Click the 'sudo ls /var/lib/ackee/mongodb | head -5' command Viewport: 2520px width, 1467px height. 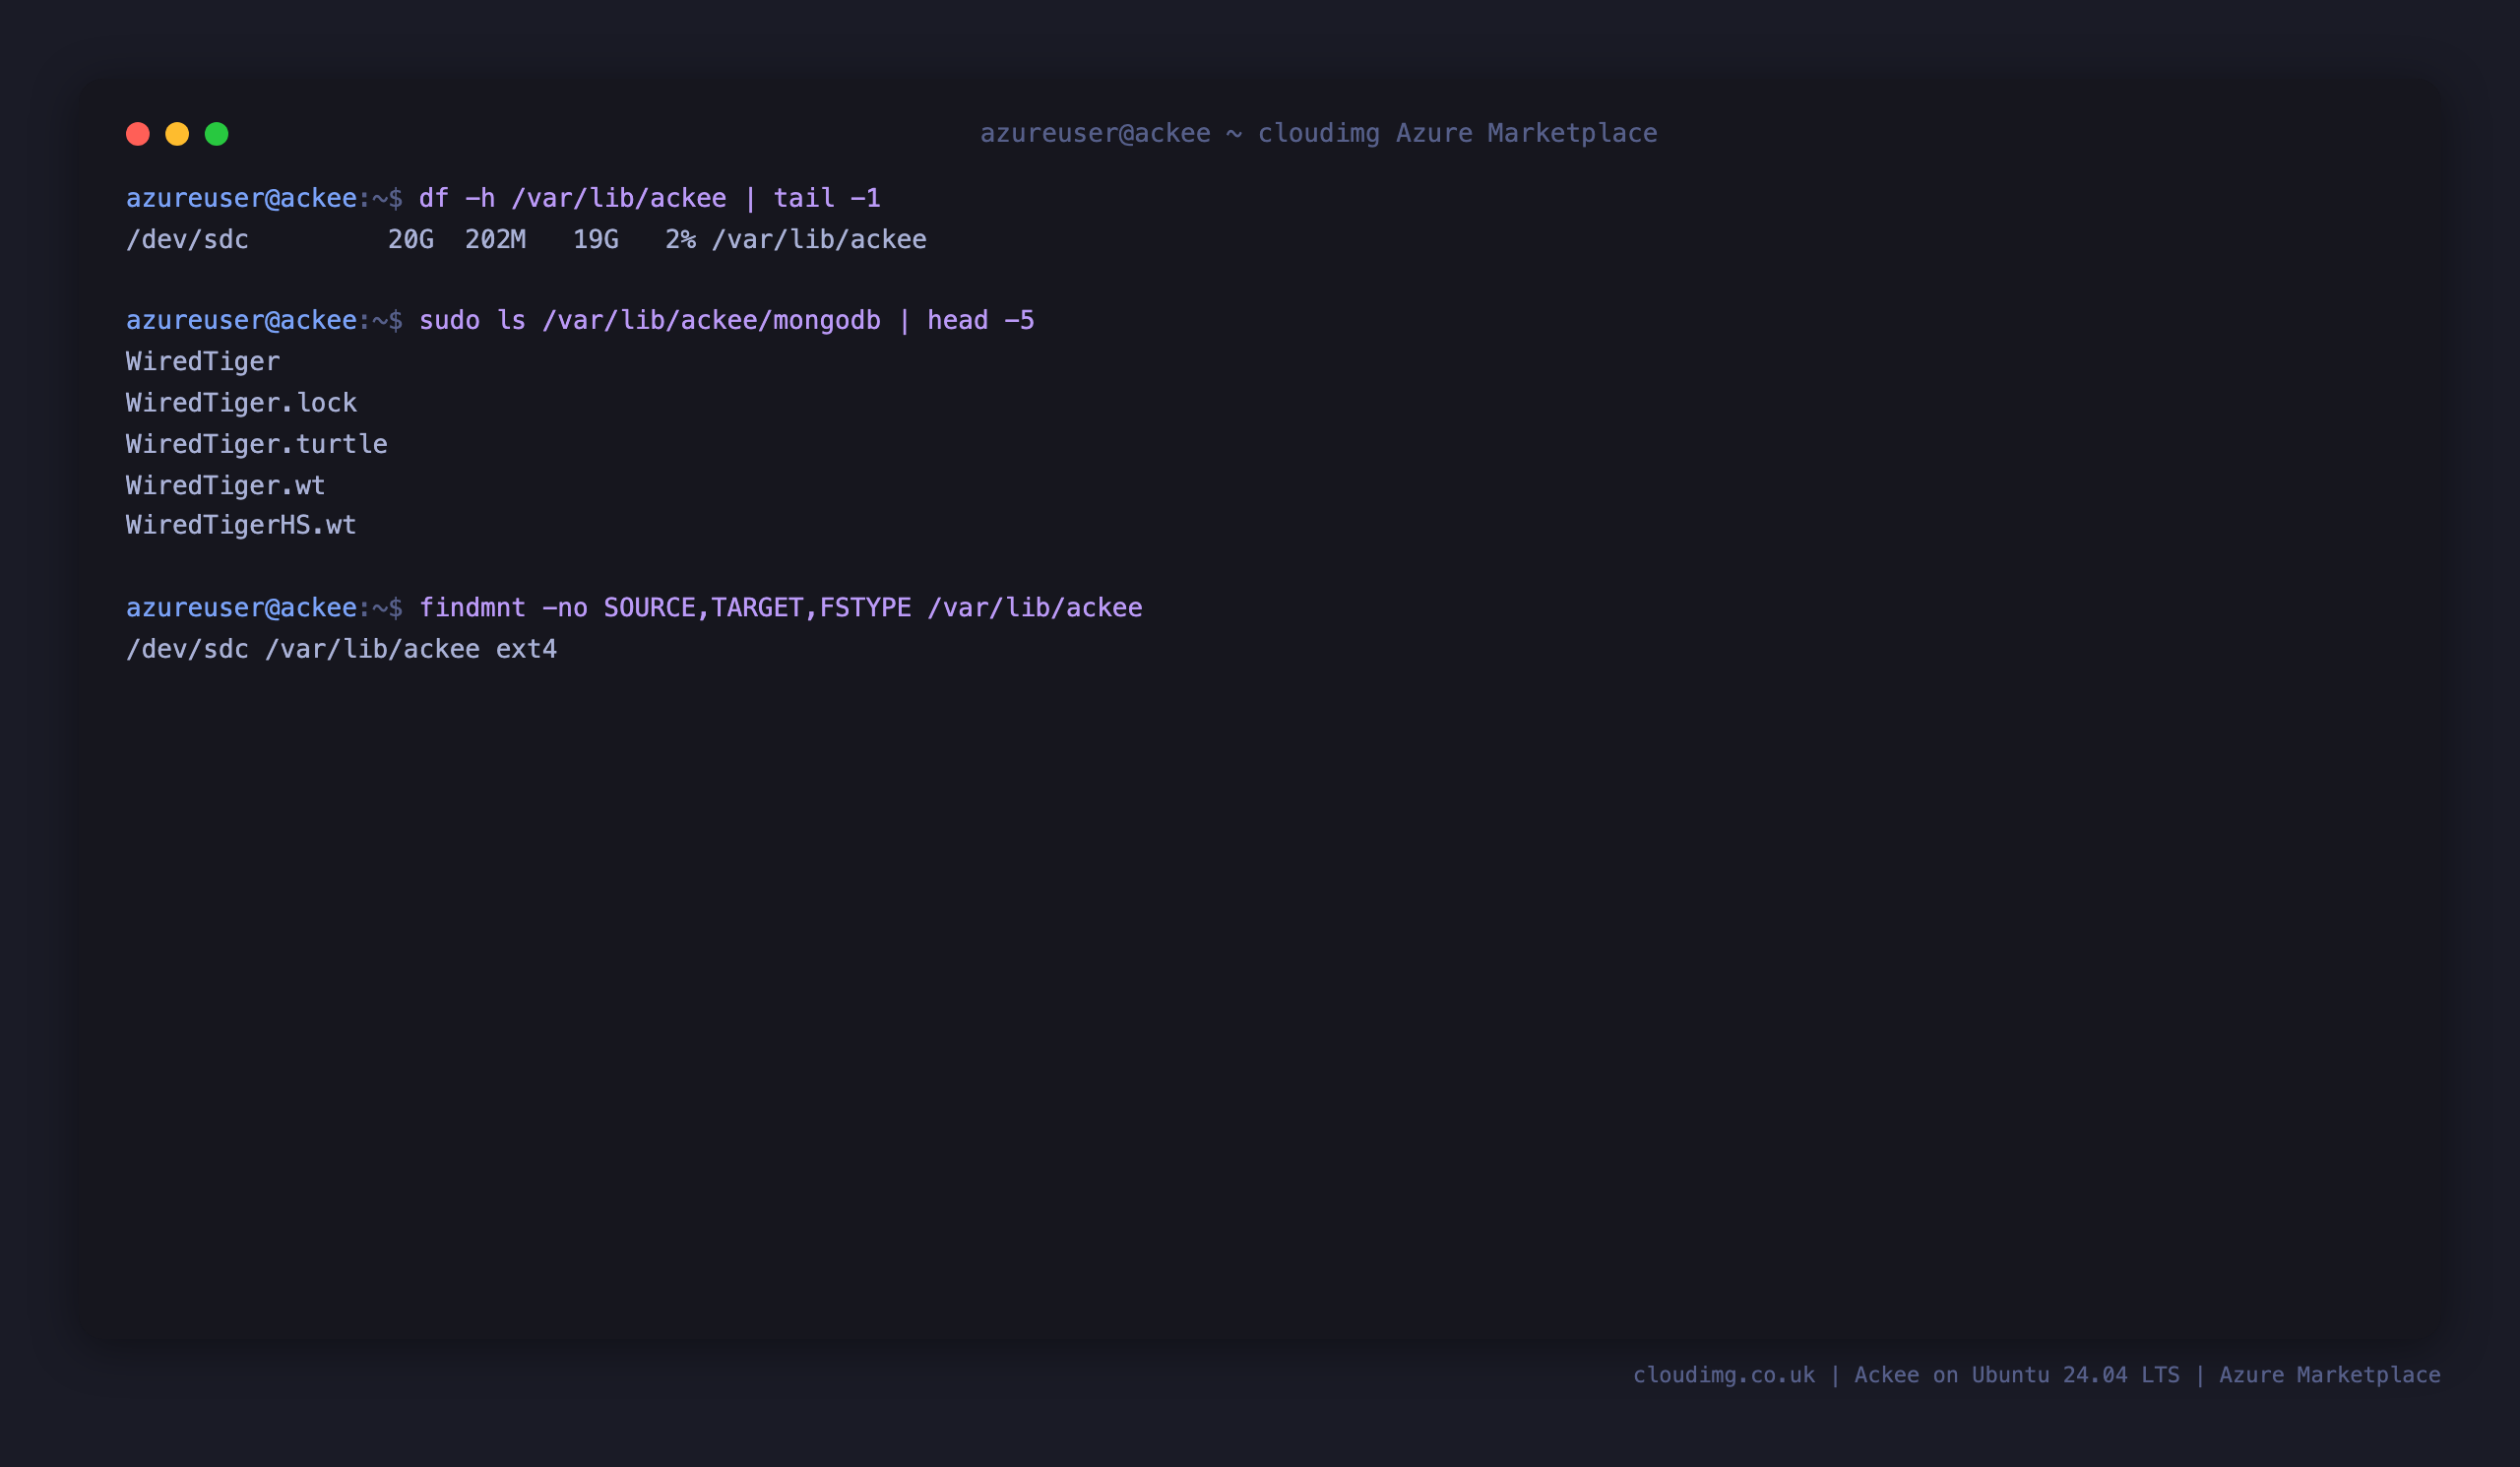(x=726, y=320)
